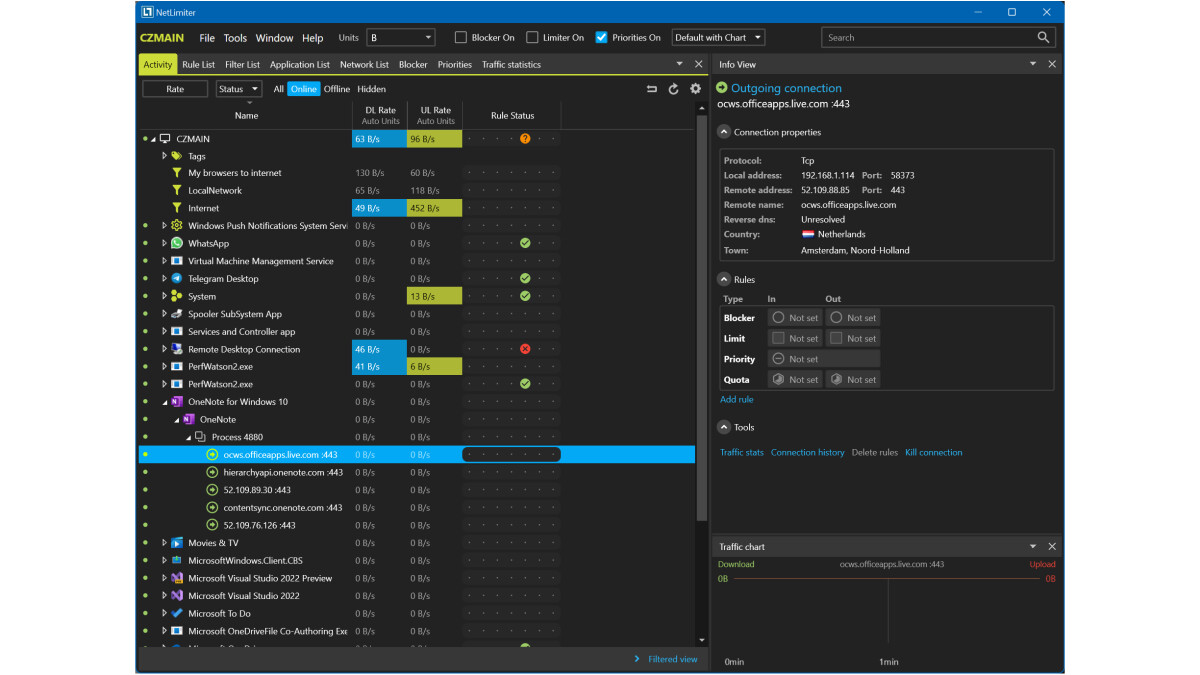This screenshot has width=1200, height=675.
Task: Check the Limit Out rule checkbox
Action: 836,338
